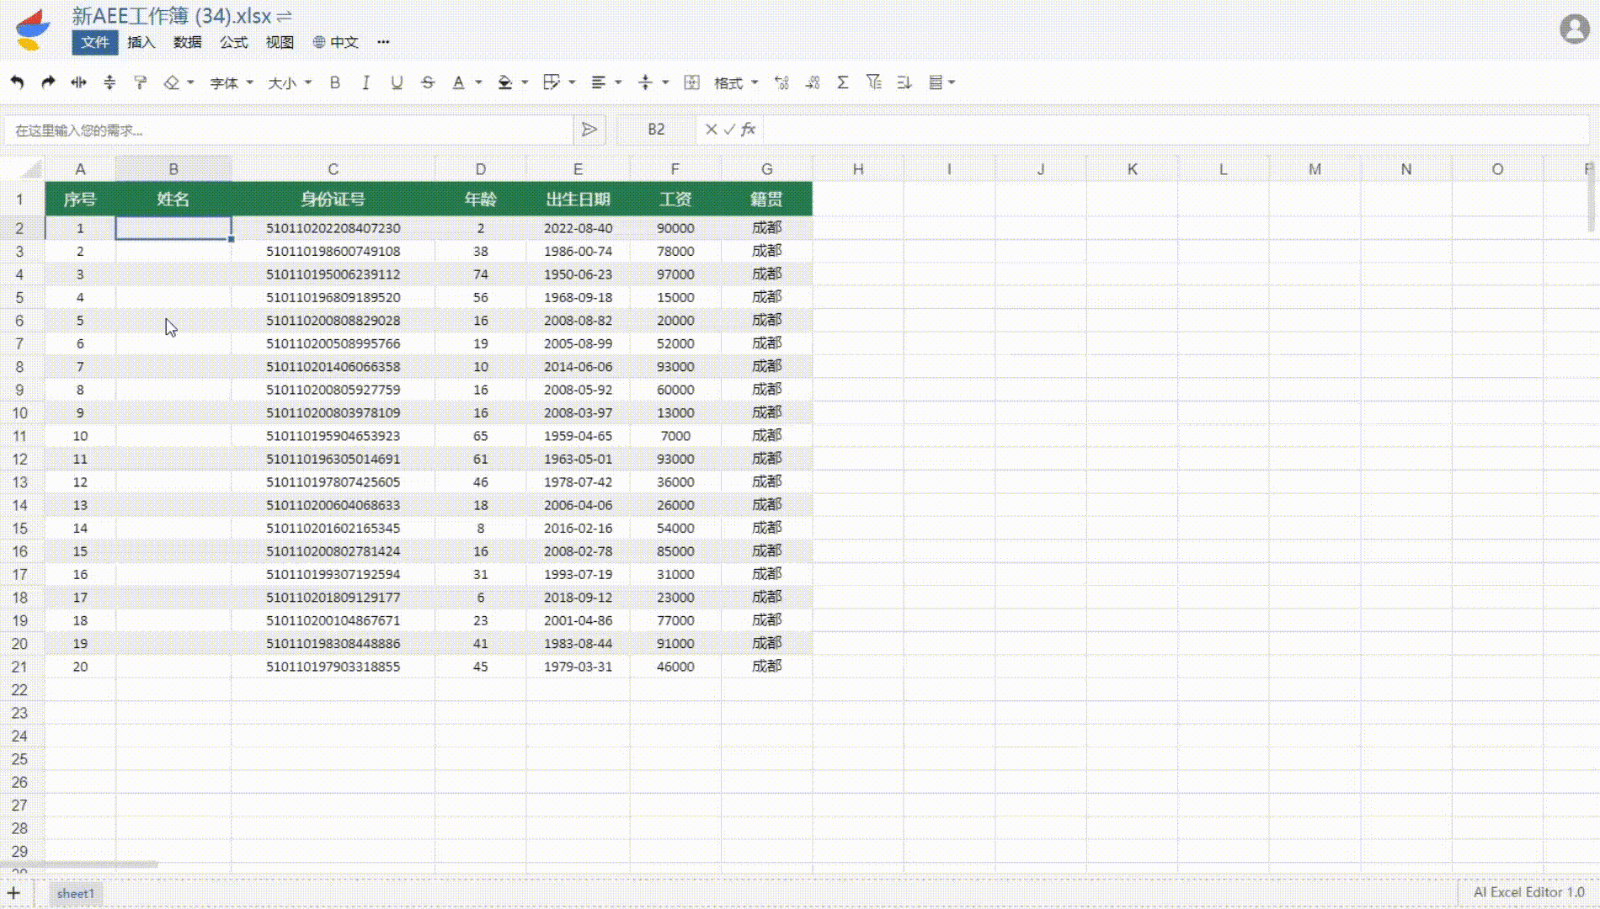Select the sheet1 tab at the bottom
The width and height of the screenshot is (1600, 909).
tap(76, 892)
